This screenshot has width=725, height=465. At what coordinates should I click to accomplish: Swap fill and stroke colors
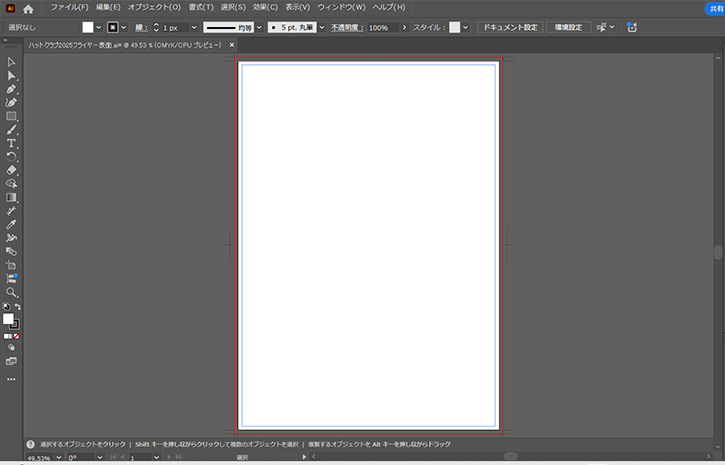point(18,308)
